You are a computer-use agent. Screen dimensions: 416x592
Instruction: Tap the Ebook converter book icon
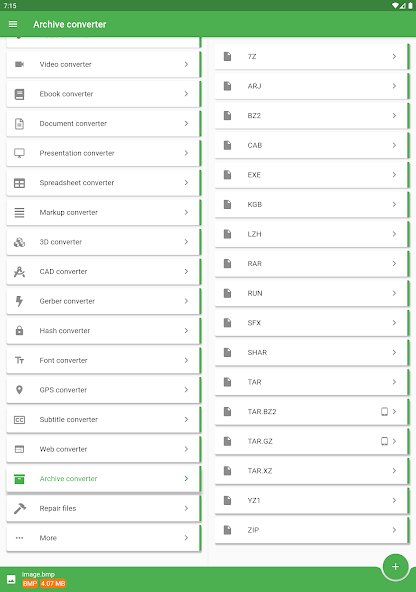[19, 94]
